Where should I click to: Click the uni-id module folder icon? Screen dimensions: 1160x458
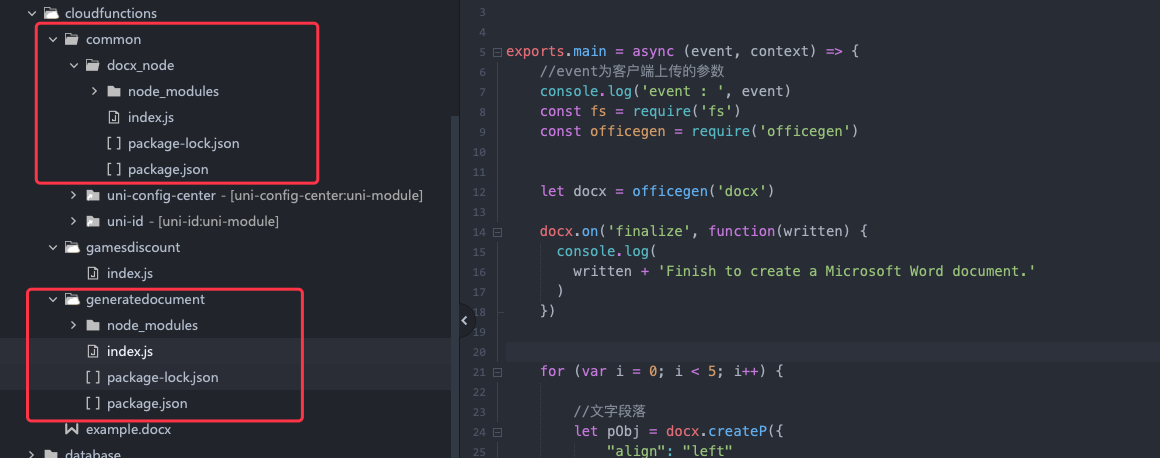[x=92, y=221]
